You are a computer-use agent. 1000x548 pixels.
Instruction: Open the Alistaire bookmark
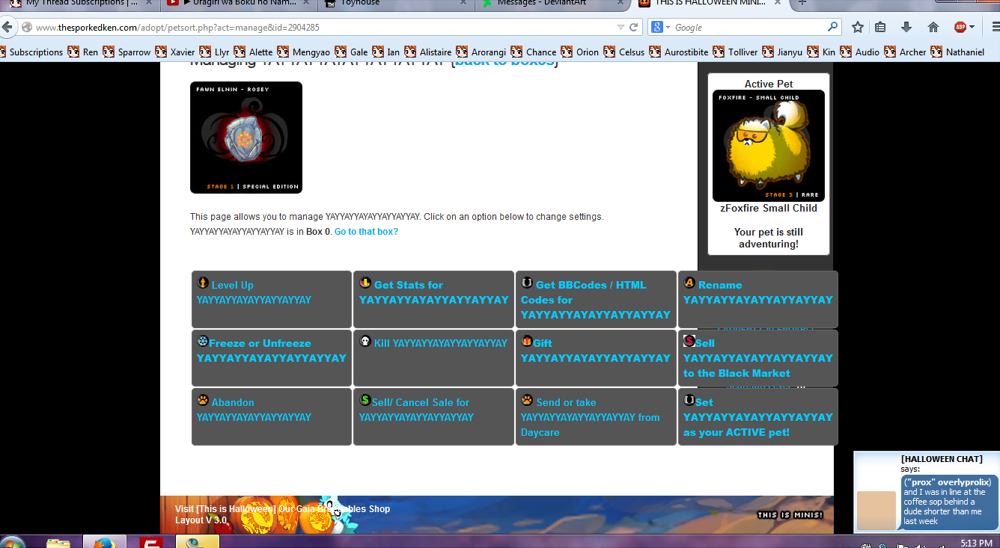coord(427,52)
